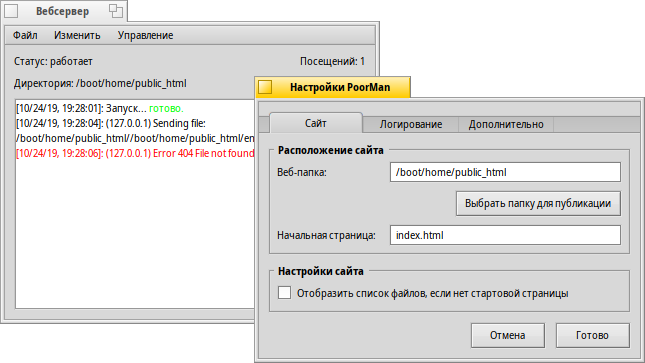Viewport: 645px width, 363px height.
Task: Click the Веб-папка path field
Action: [x=505, y=172]
